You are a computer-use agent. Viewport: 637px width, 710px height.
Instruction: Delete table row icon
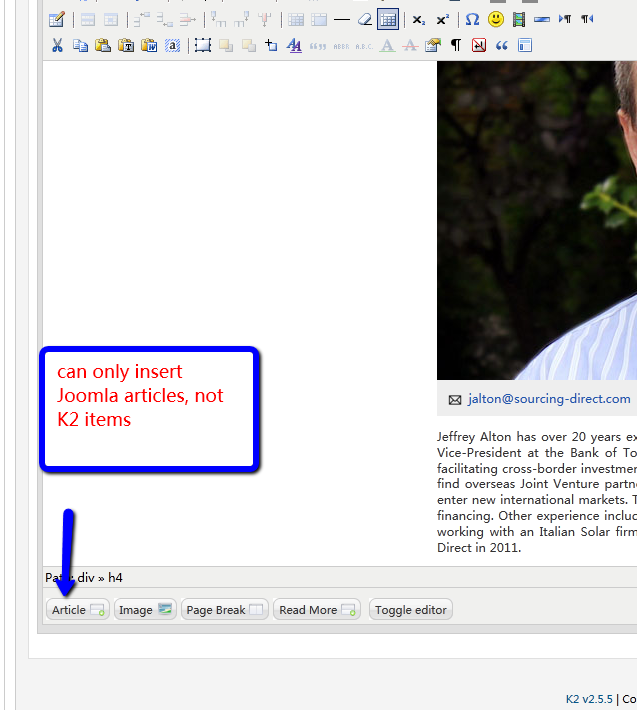pyautogui.click(x=187, y=19)
